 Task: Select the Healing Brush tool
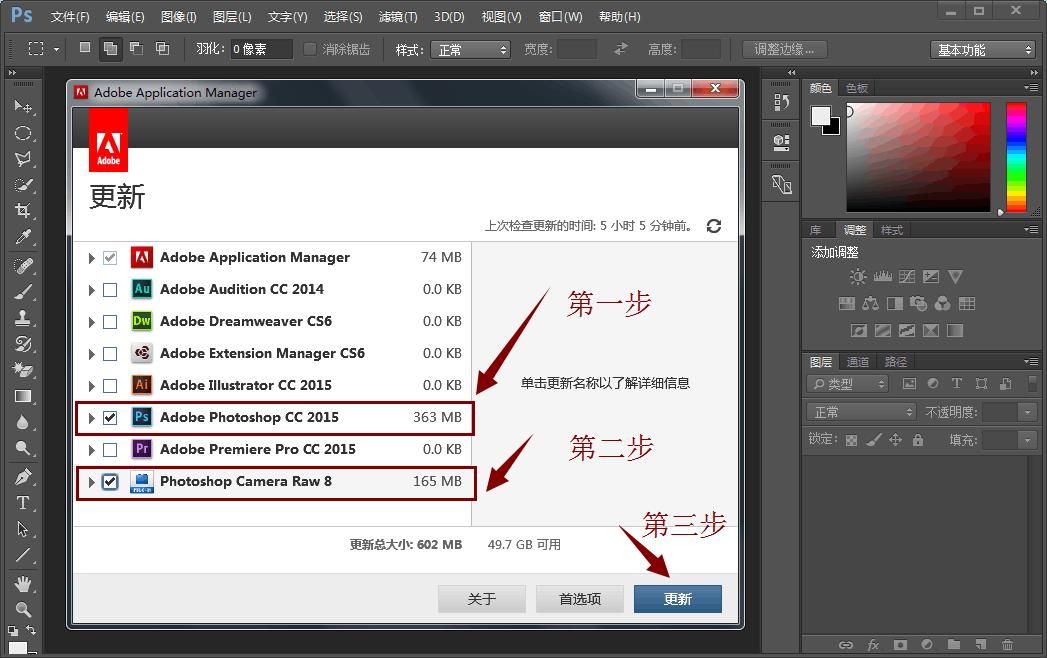23,266
